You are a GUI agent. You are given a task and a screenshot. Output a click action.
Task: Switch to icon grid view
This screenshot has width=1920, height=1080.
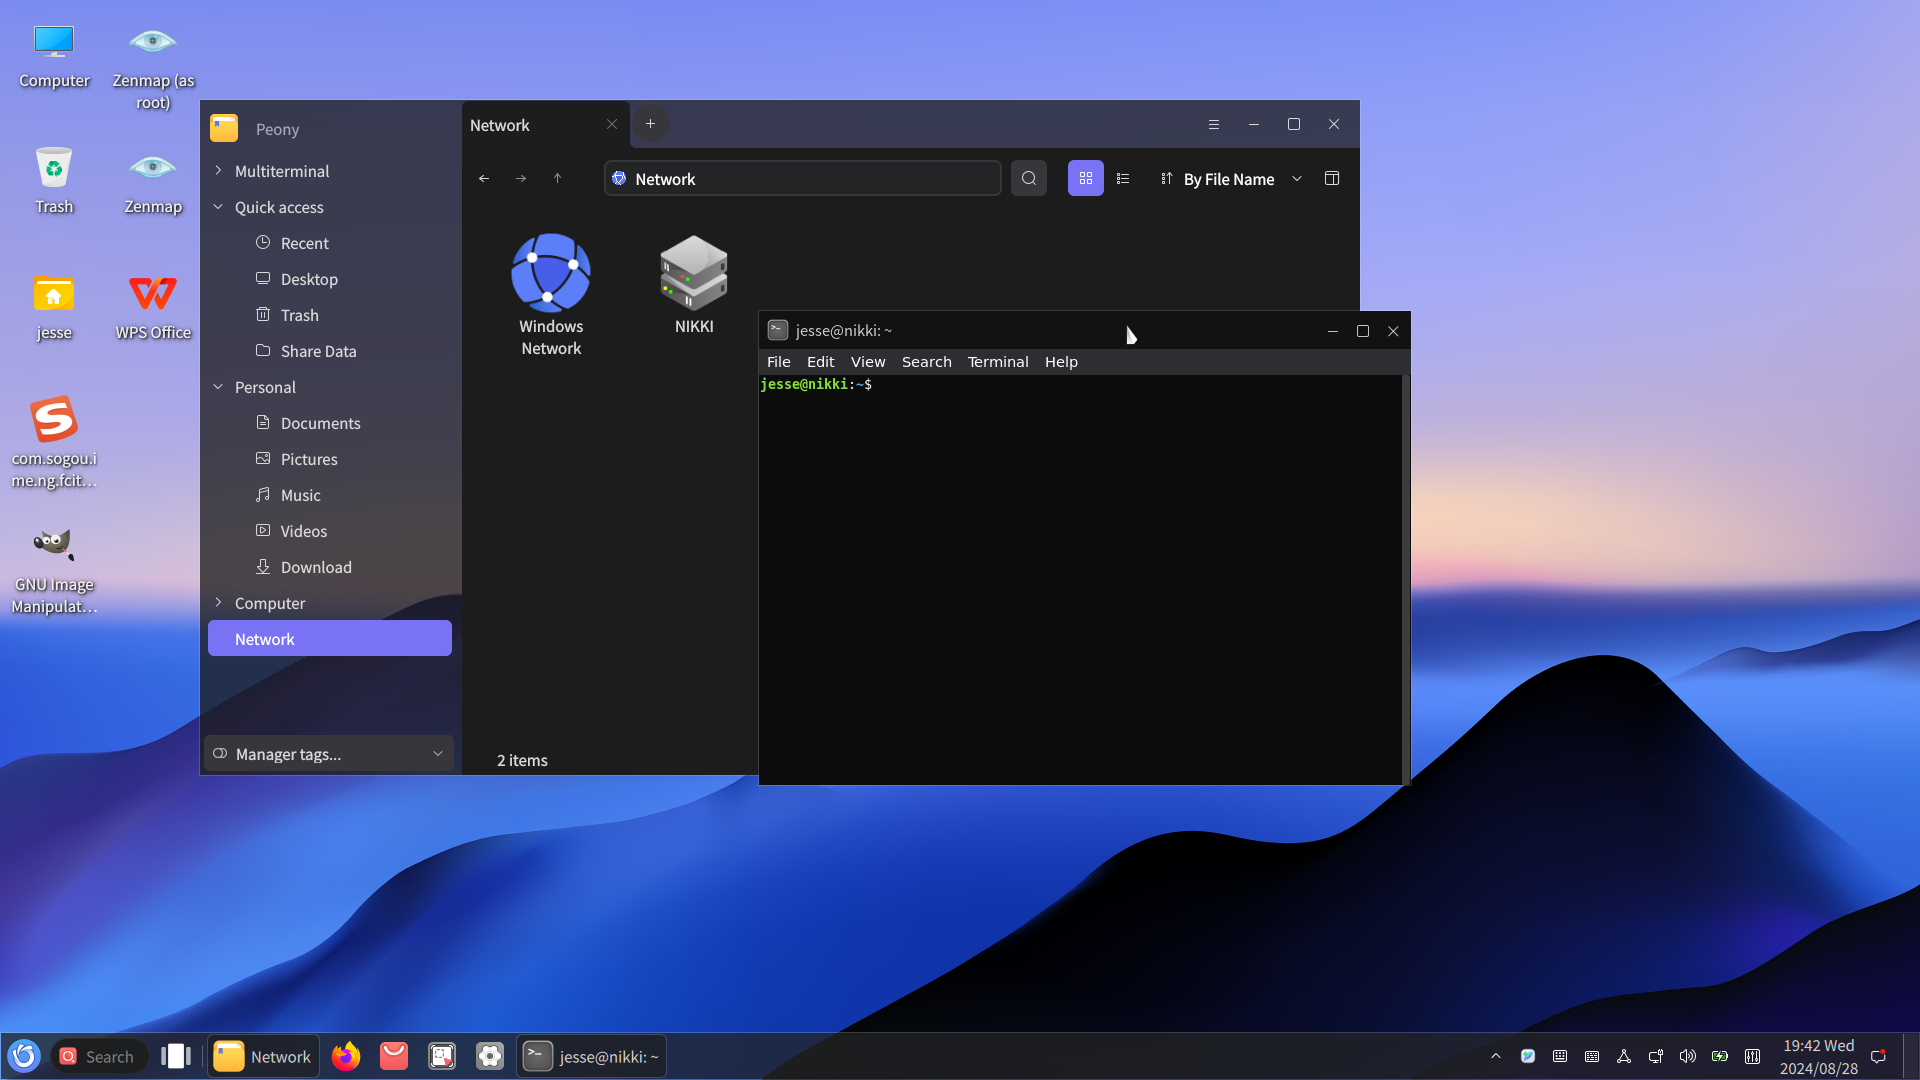pyautogui.click(x=1086, y=179)
